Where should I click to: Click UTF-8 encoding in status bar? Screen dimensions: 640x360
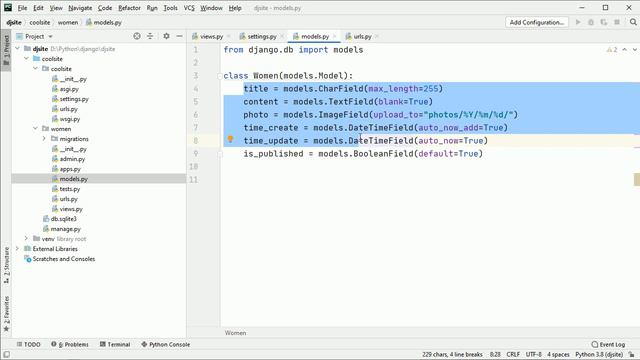pyautogui.click(x=534, y=355)
